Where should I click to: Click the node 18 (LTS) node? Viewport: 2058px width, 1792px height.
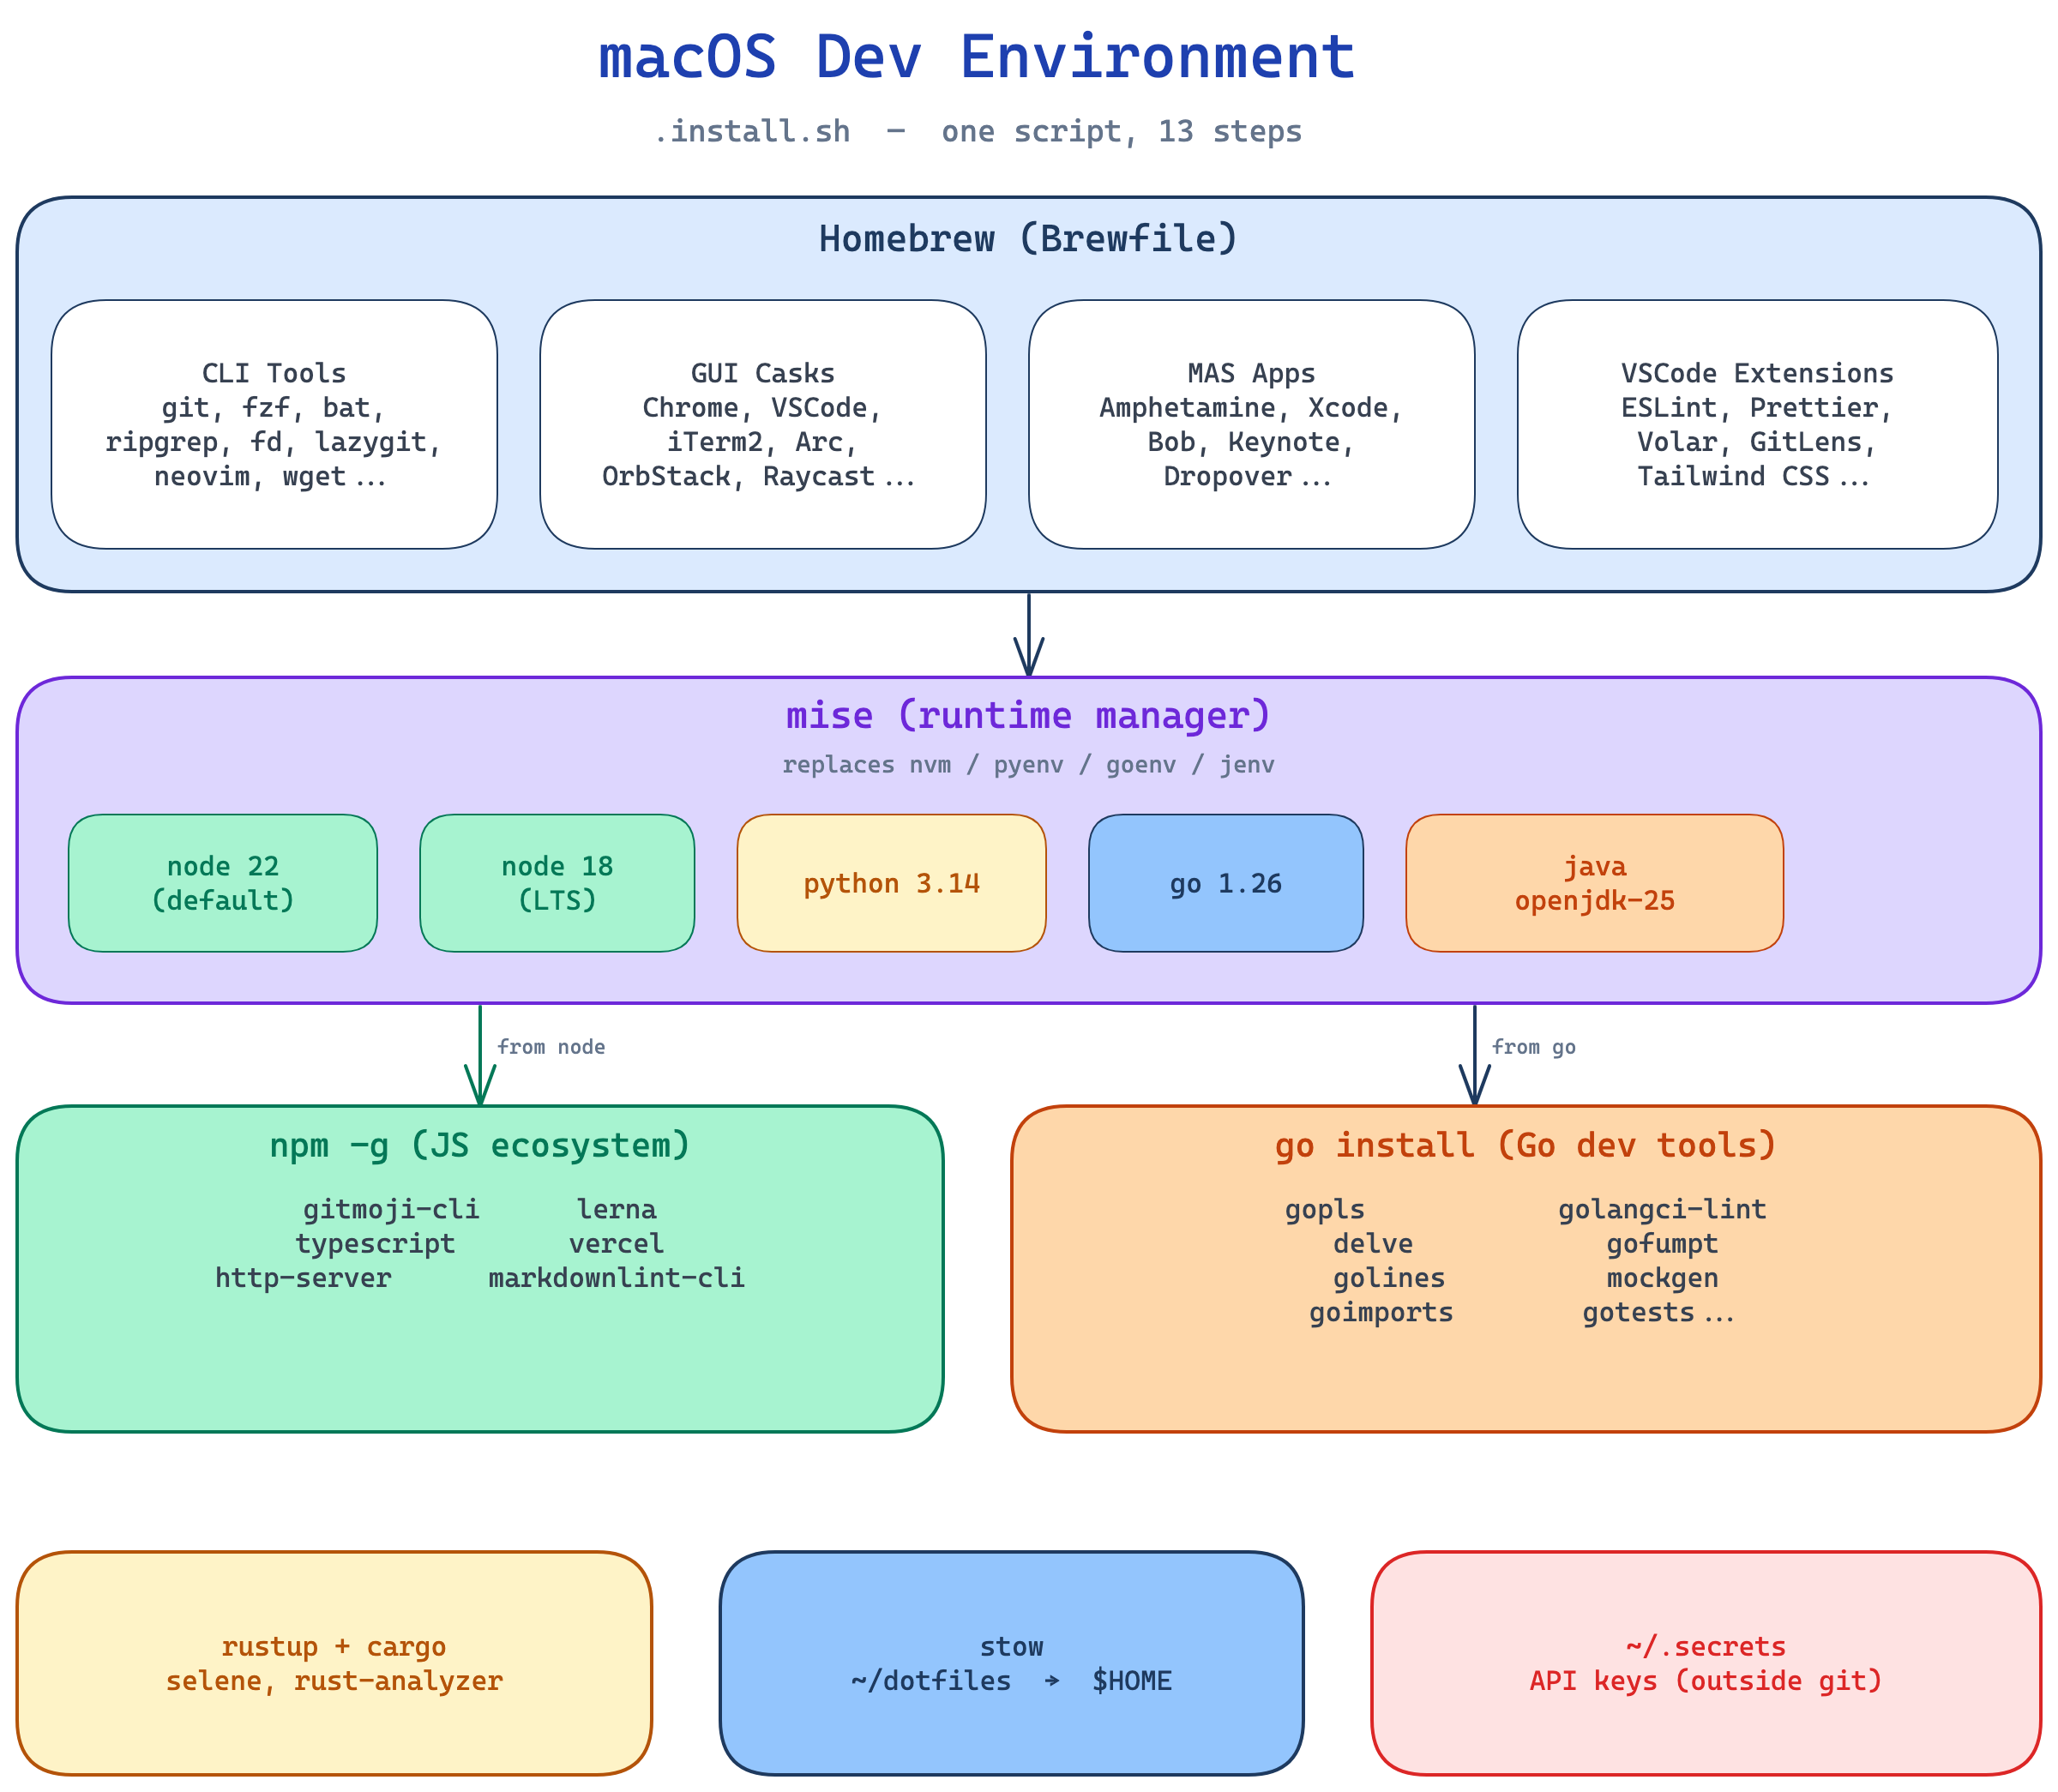point(557,883)
